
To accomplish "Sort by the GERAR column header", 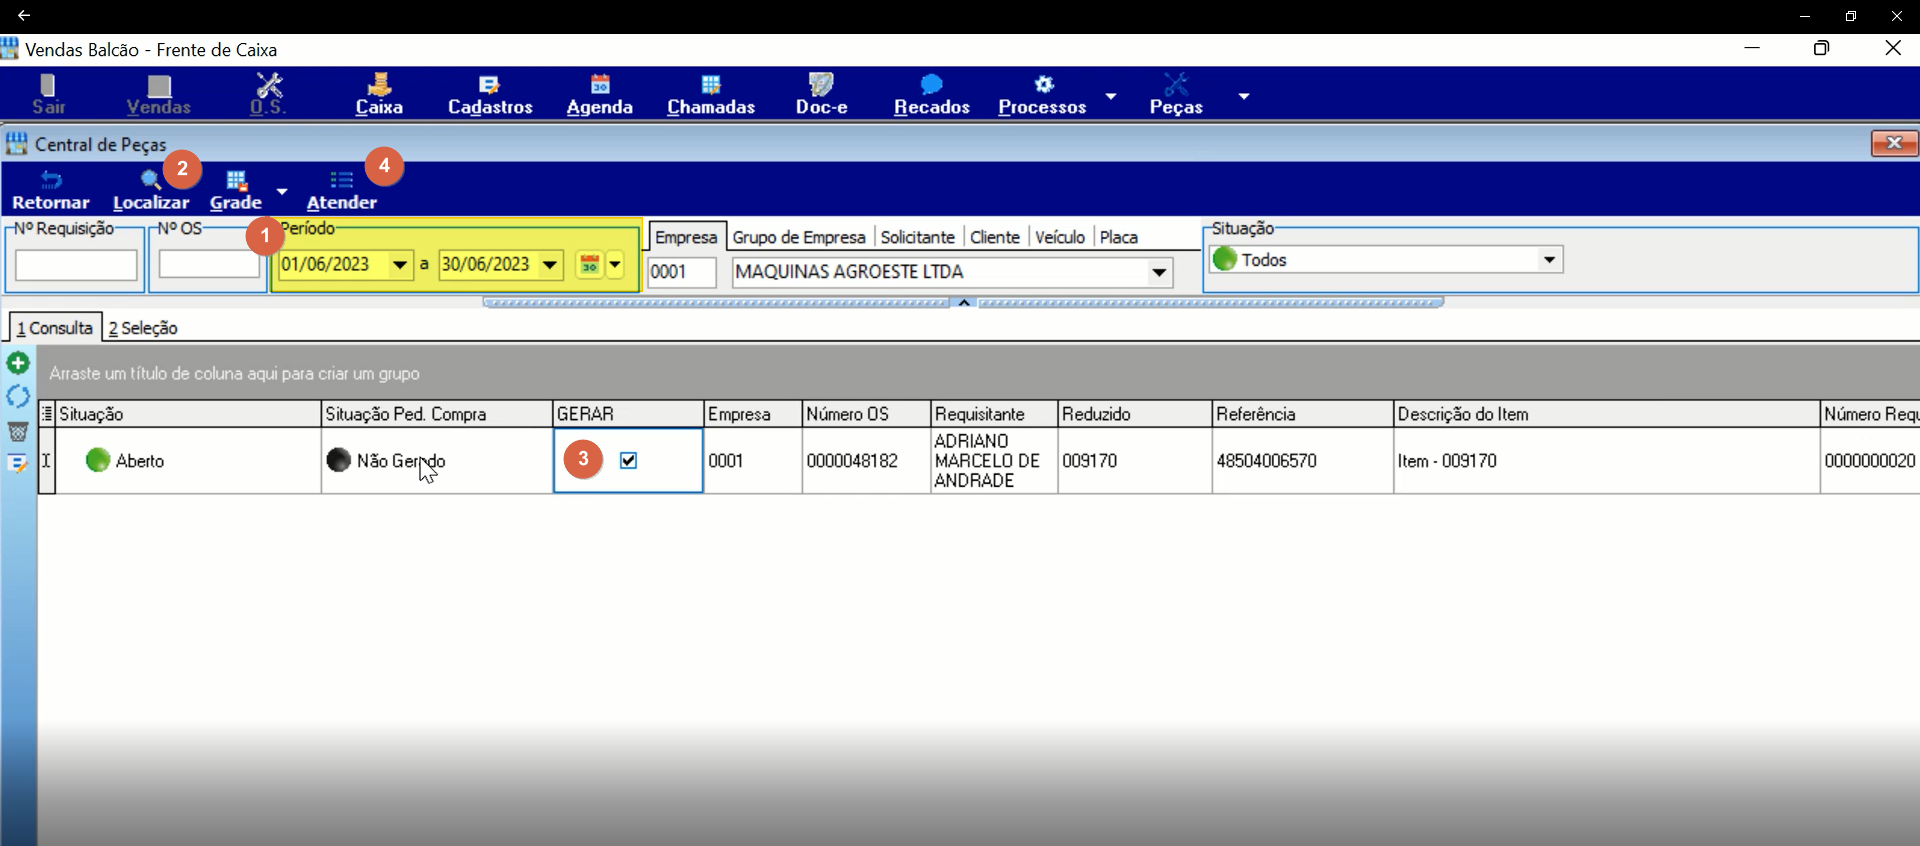I will (x=628, y=414).
